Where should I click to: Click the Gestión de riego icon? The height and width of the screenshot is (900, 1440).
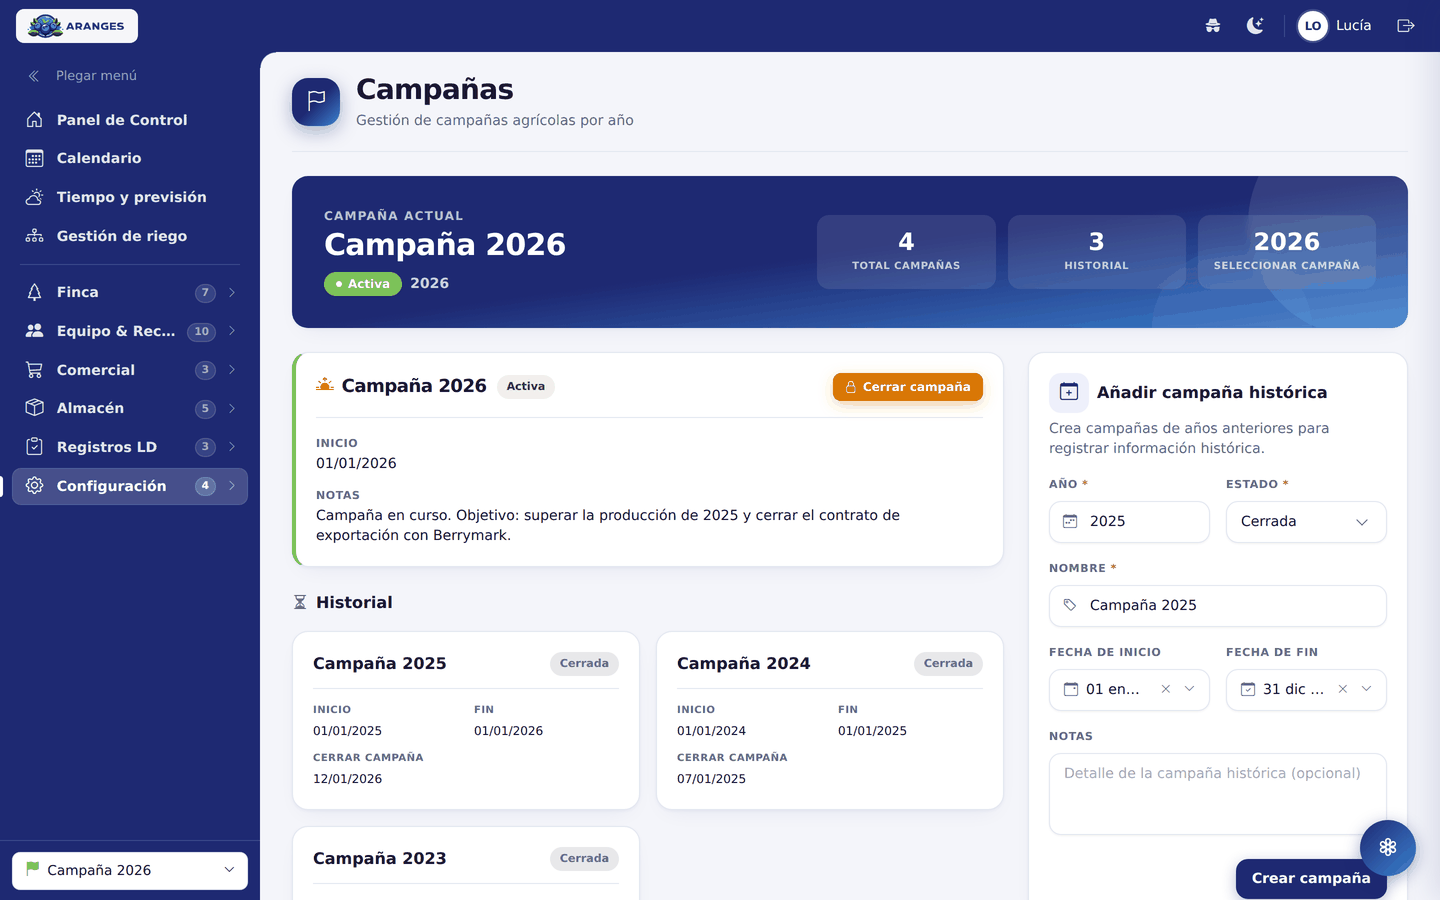click(x=35, y=236)
